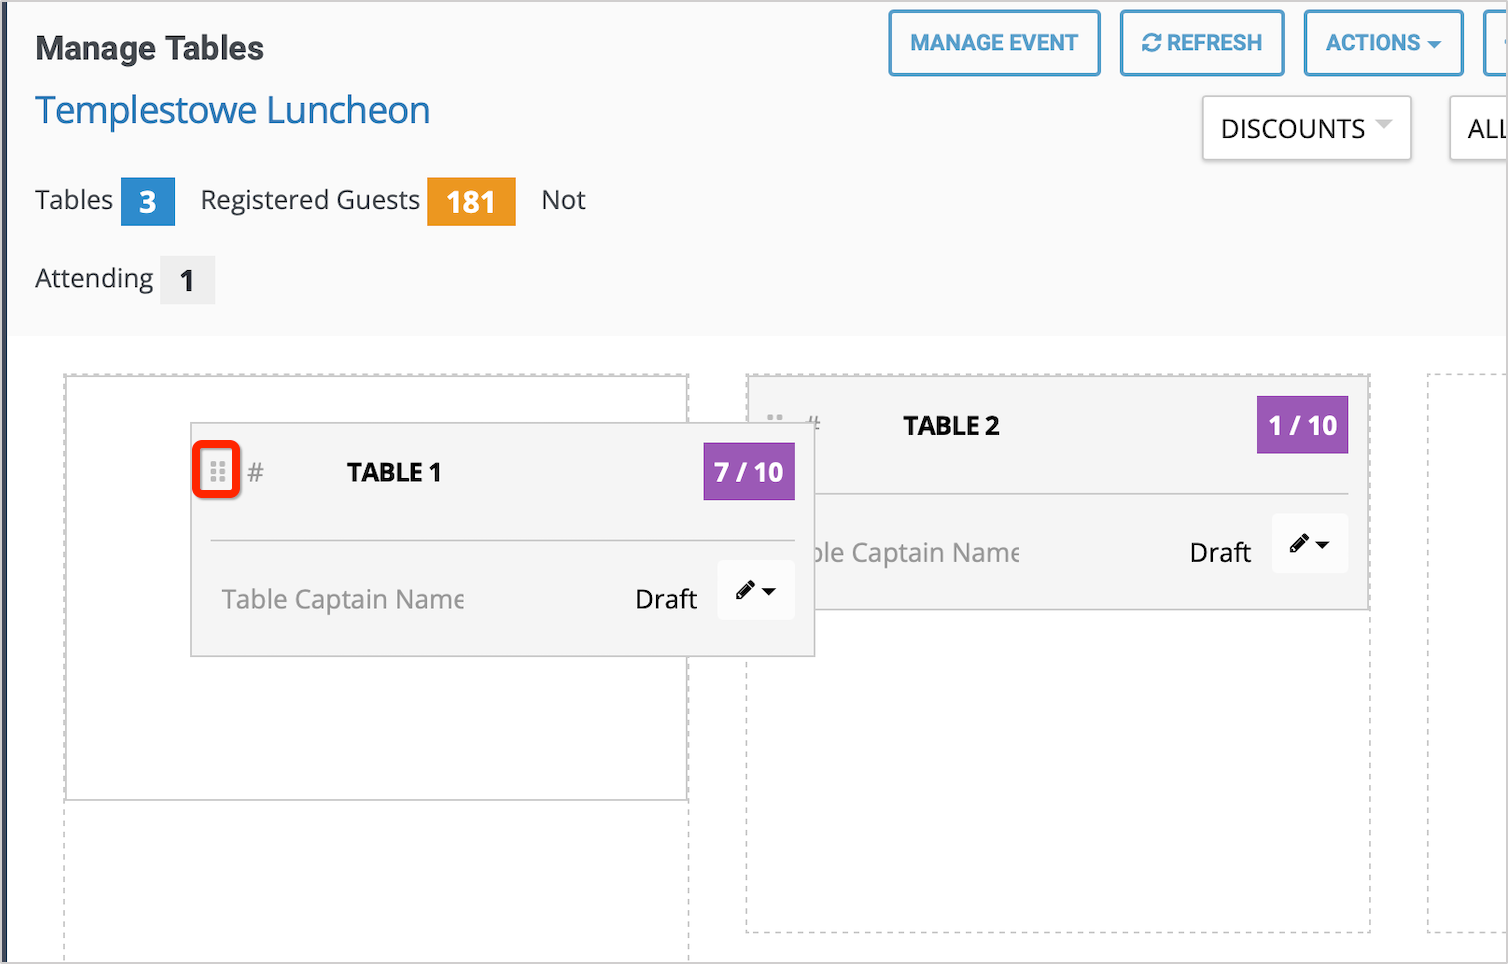Open the Manage Tables heading area

click(149, 47)
